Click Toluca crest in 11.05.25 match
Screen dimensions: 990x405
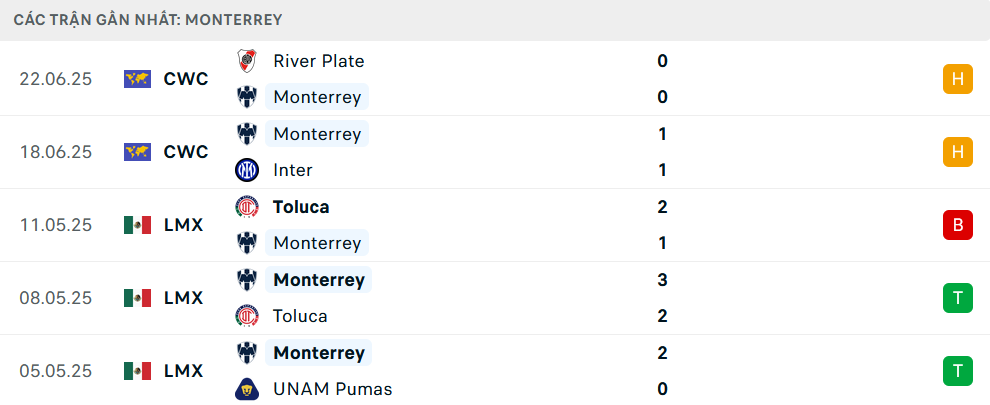click(x=246, y=207)
